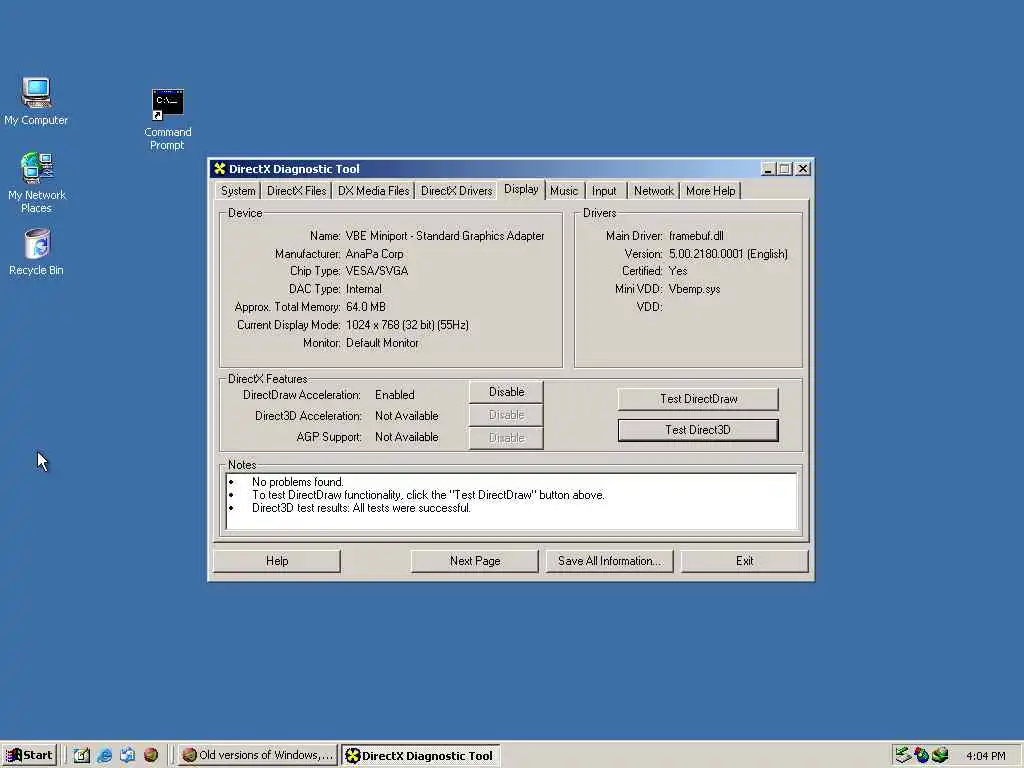
Task: Open the Network tab
Action: tap(653, 191)
